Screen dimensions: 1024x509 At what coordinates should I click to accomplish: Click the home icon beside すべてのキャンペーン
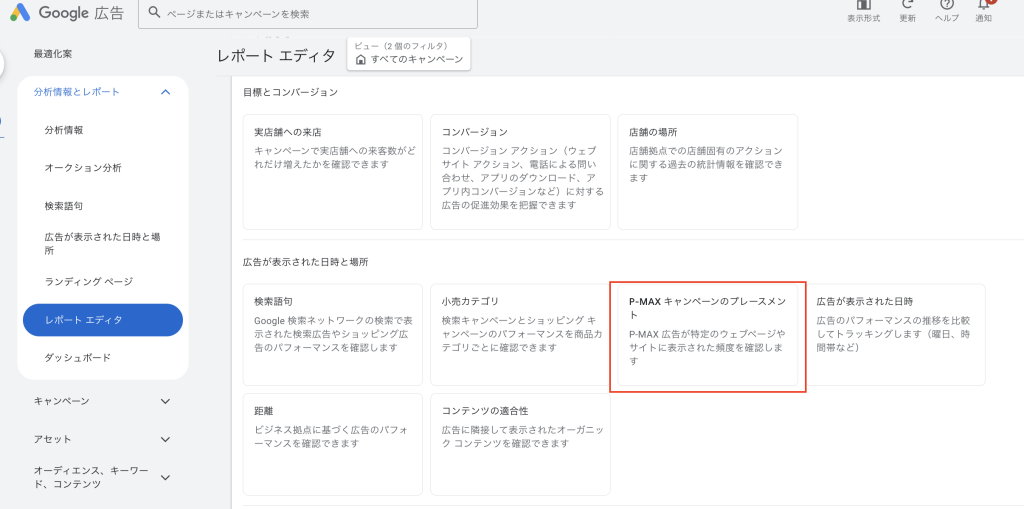coord(361,59)
